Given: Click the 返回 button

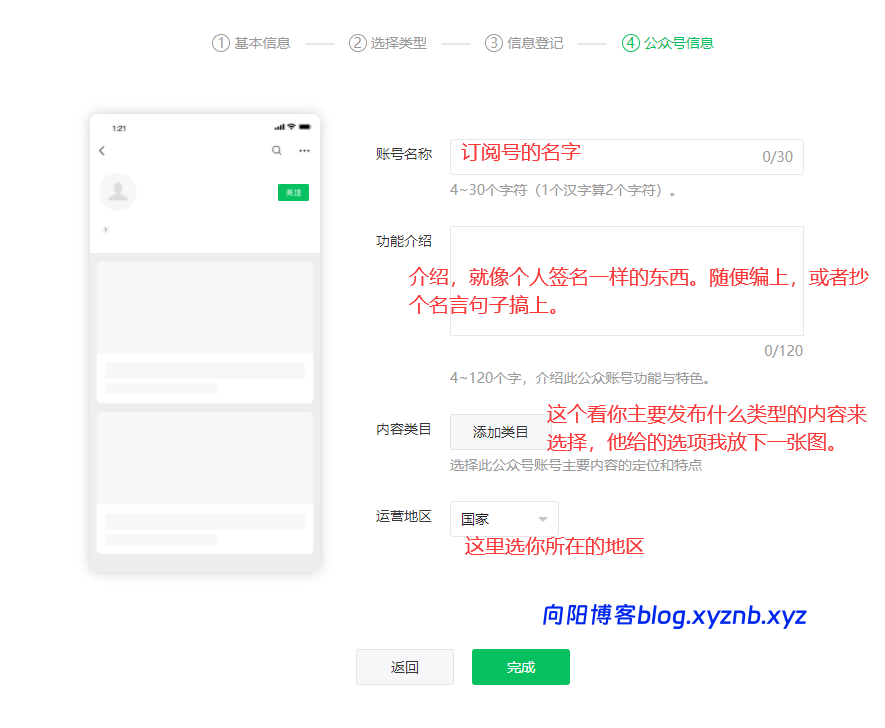Looking at the screenshot, I should 404,667.
